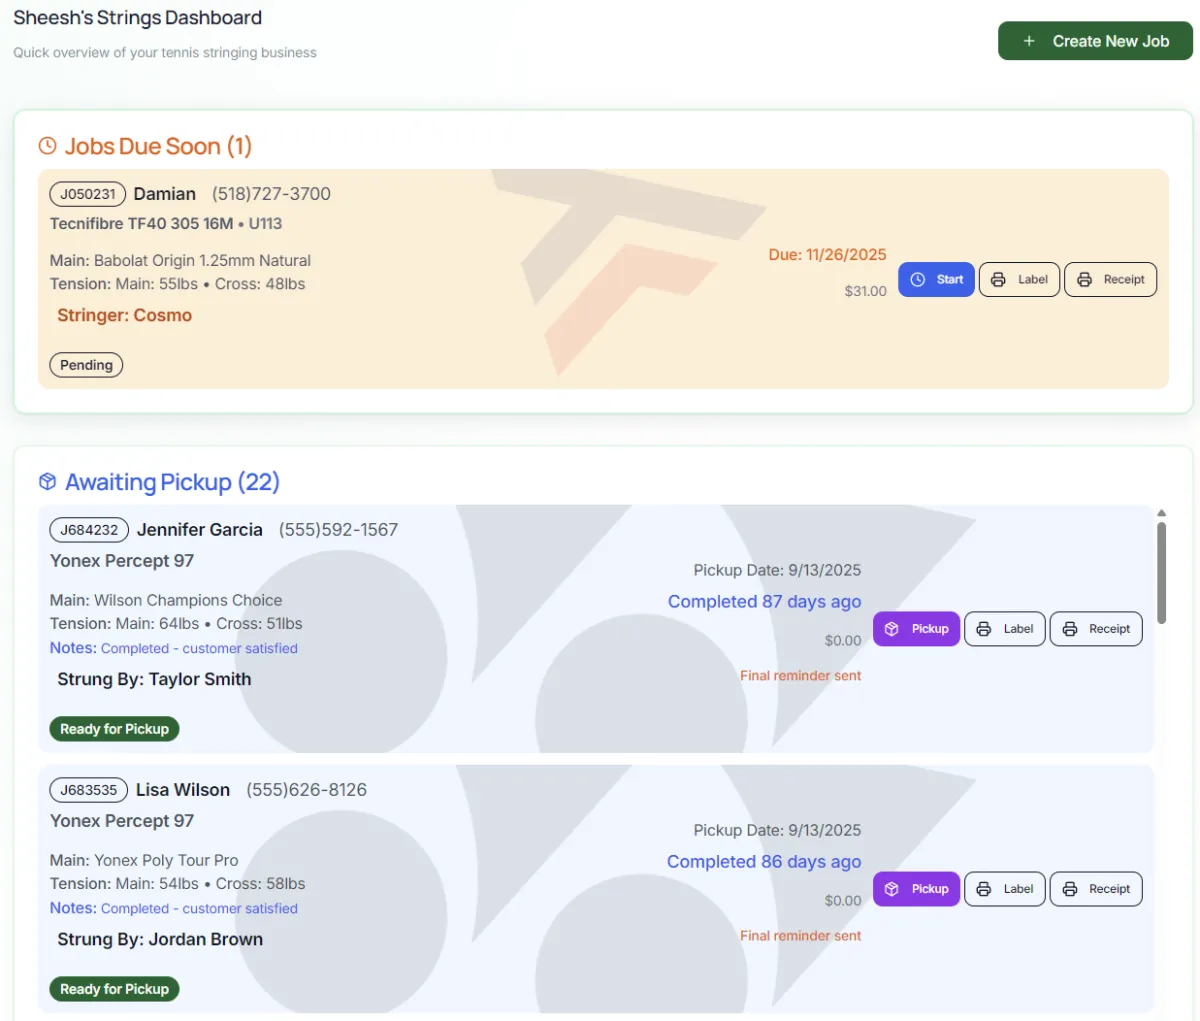Mark Jennifer Garcia's racquet as picked up

[x=916, y=629]
